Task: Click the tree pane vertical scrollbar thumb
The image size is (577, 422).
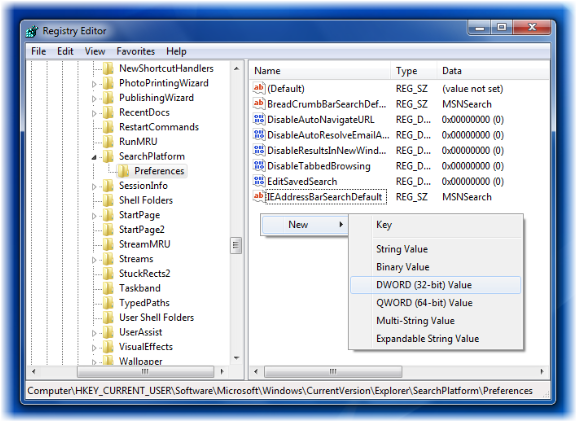Action: click(x=236, y=245)
